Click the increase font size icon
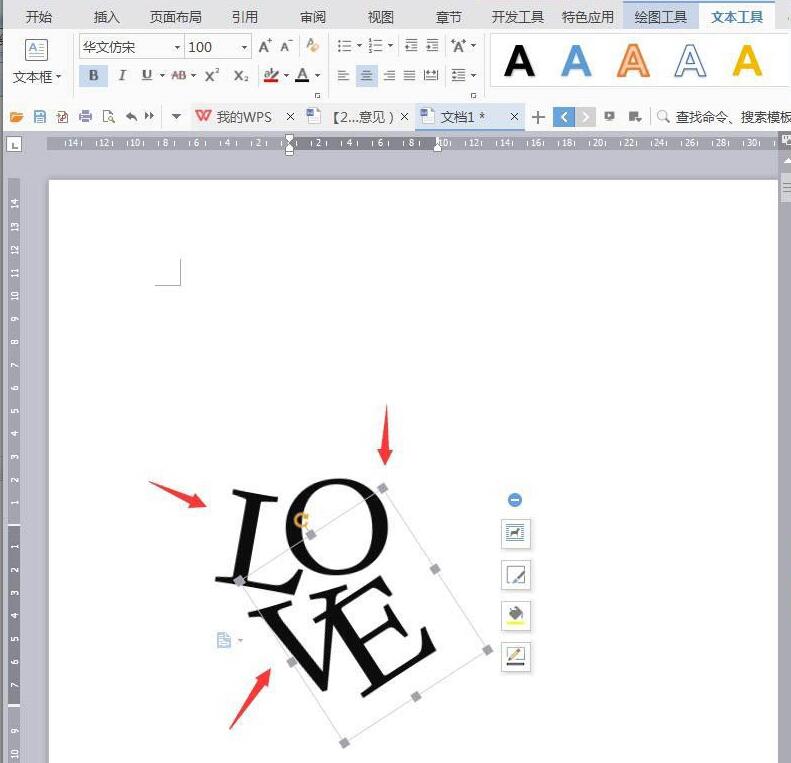 (265, 46)
